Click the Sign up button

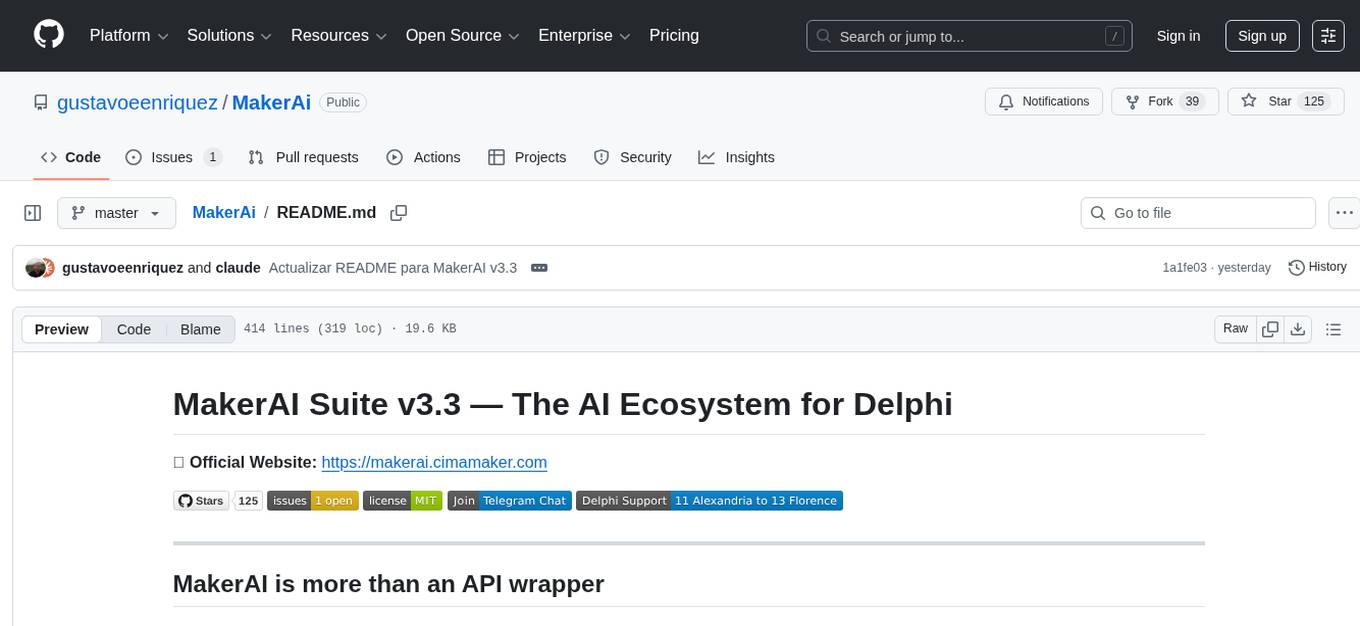[x=1262, y=36]
